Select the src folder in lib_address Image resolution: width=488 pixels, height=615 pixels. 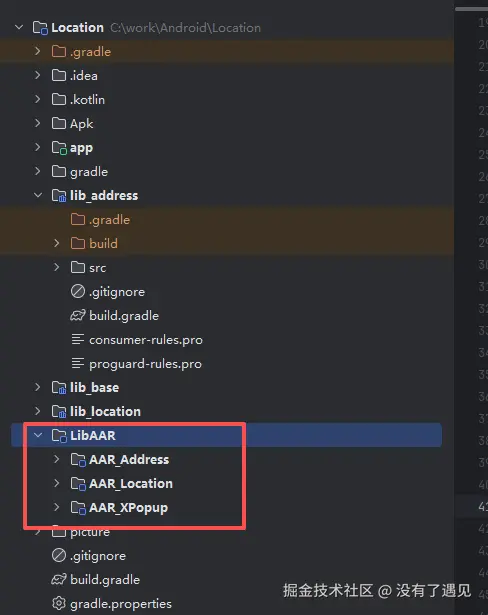coord(97,268)
